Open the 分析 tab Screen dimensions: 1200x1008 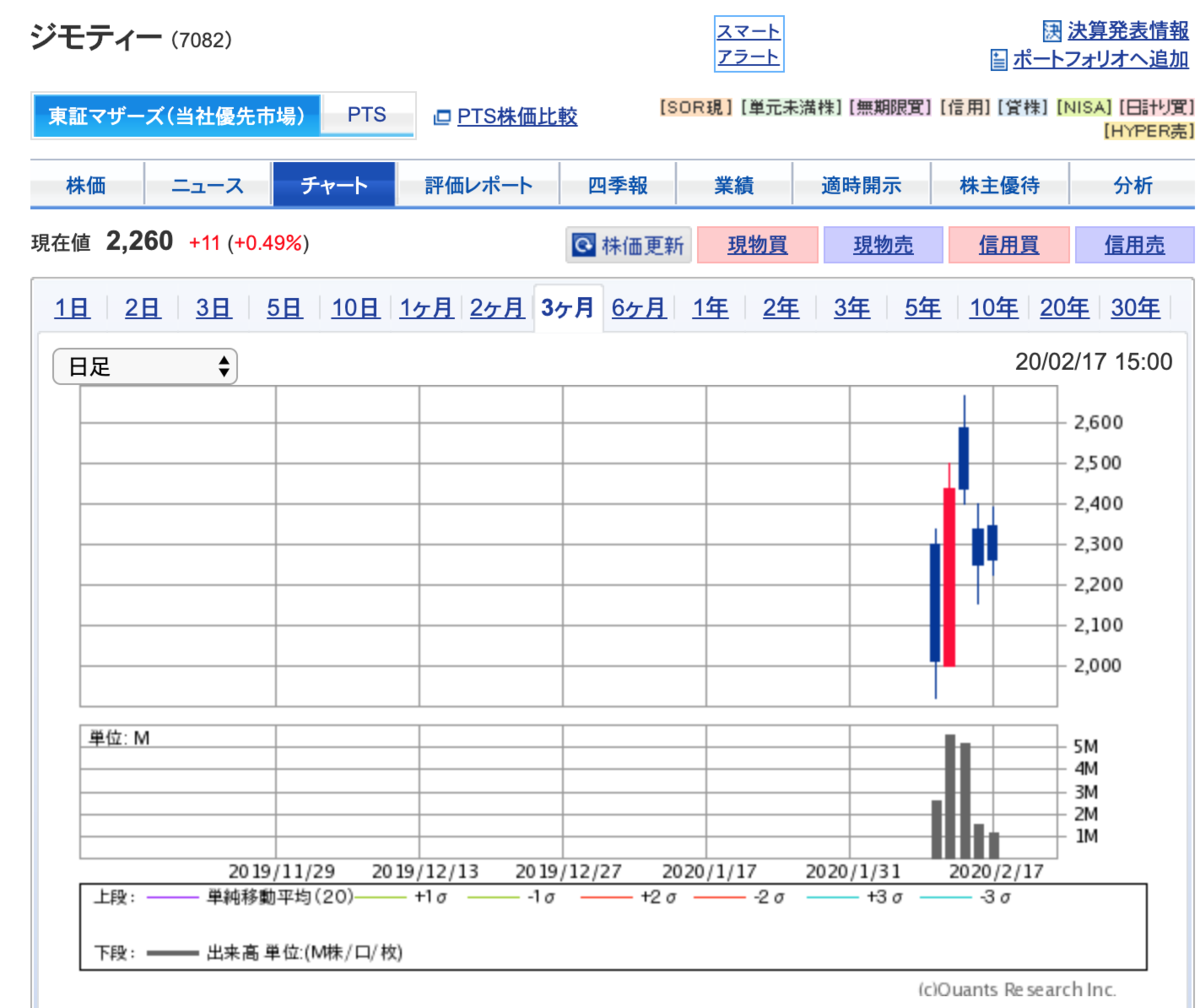(1132, 185)
